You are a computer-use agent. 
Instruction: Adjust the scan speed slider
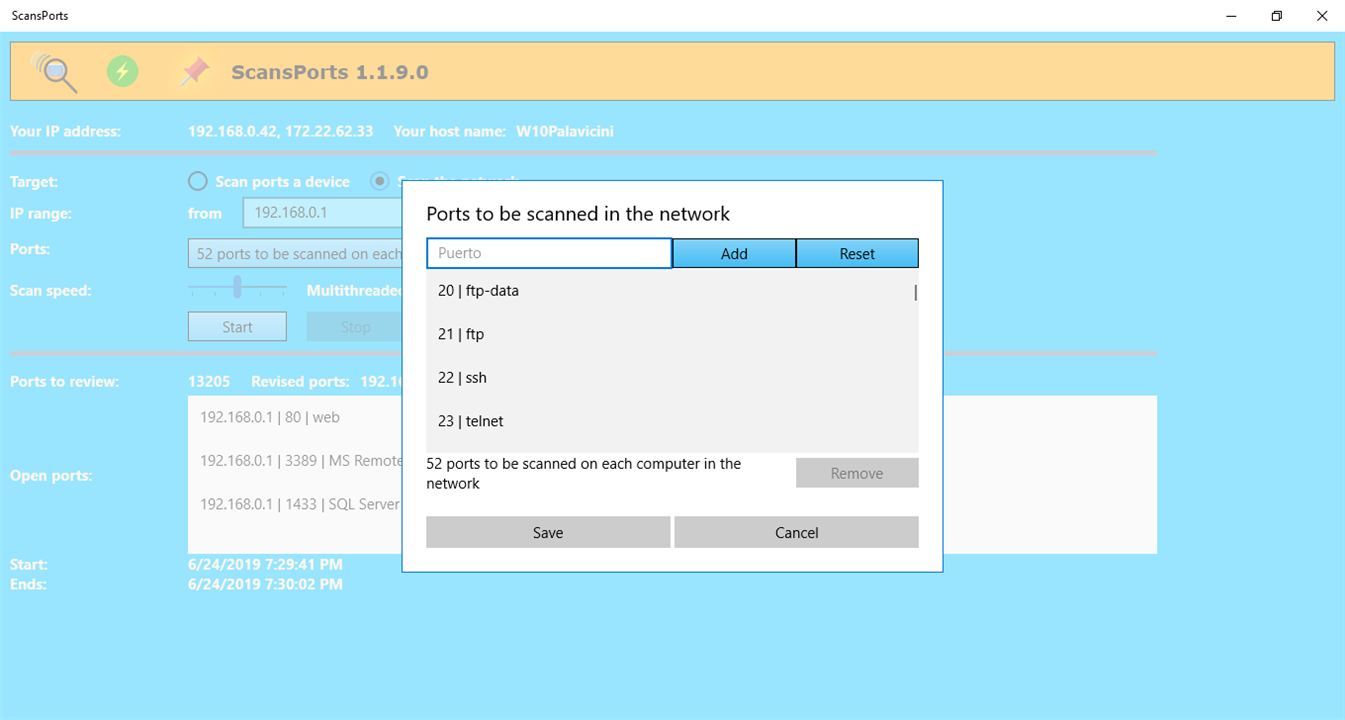point(237,289)
